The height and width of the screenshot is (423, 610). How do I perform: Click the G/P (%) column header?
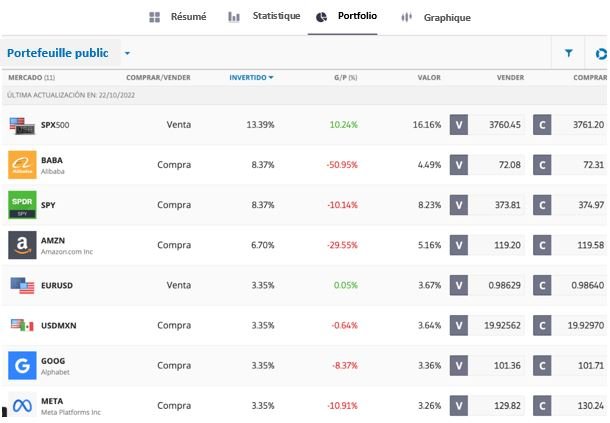345,77
